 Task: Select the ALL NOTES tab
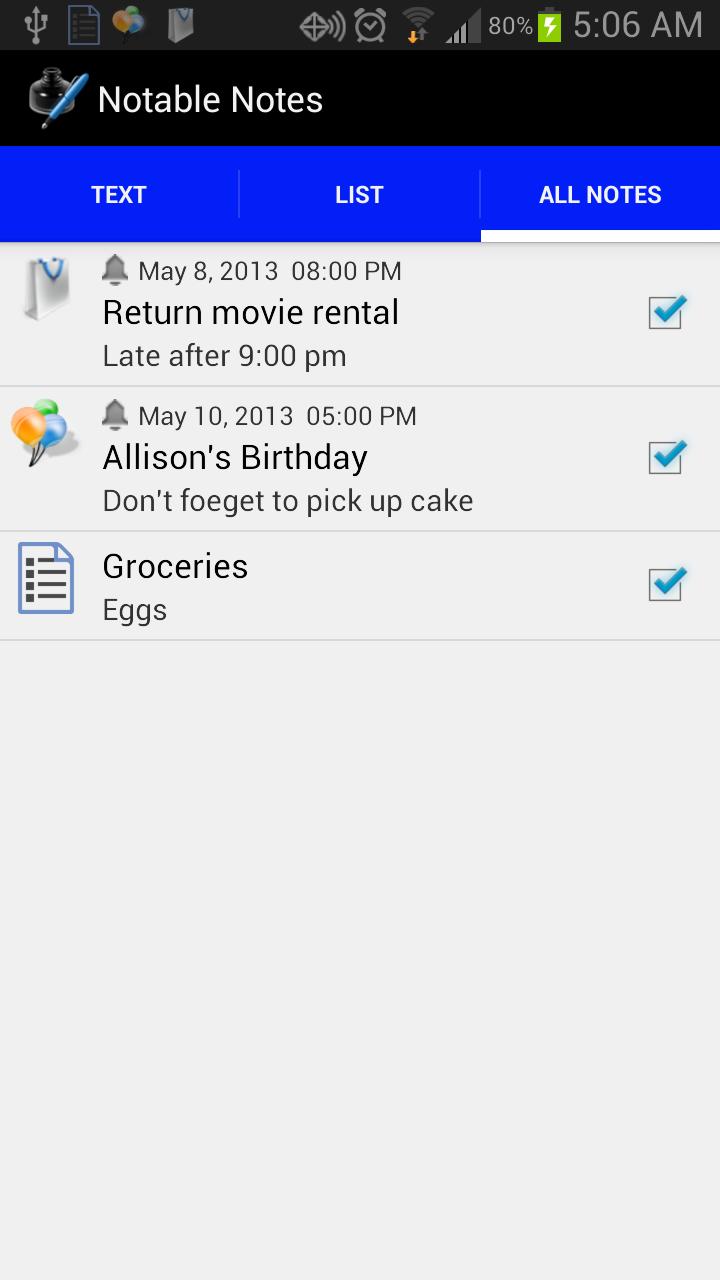(x=600, y=195)
